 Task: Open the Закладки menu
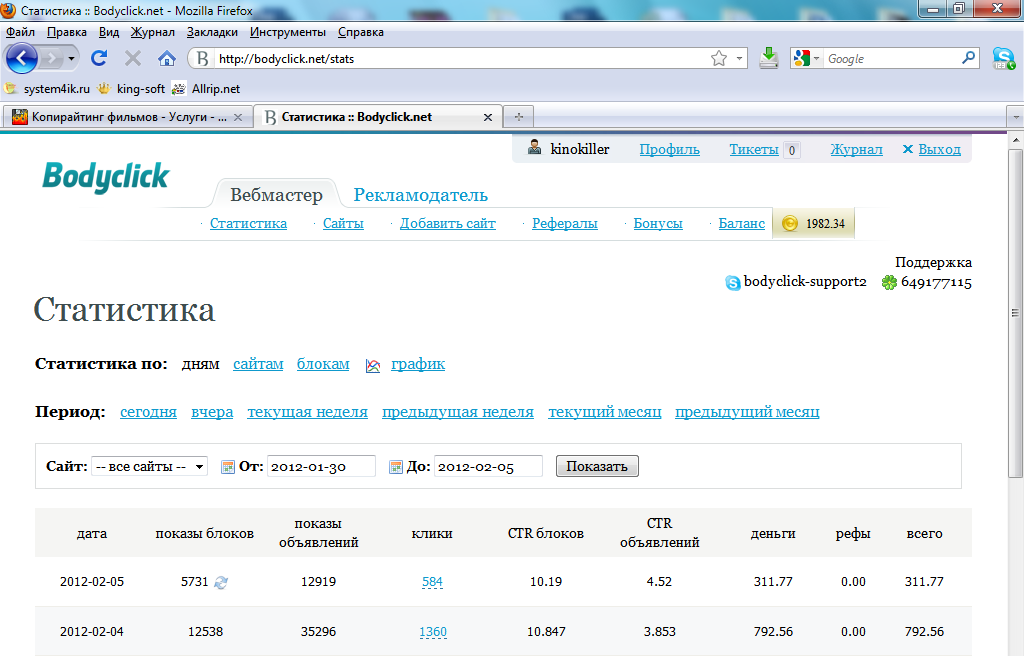(212, 32)
